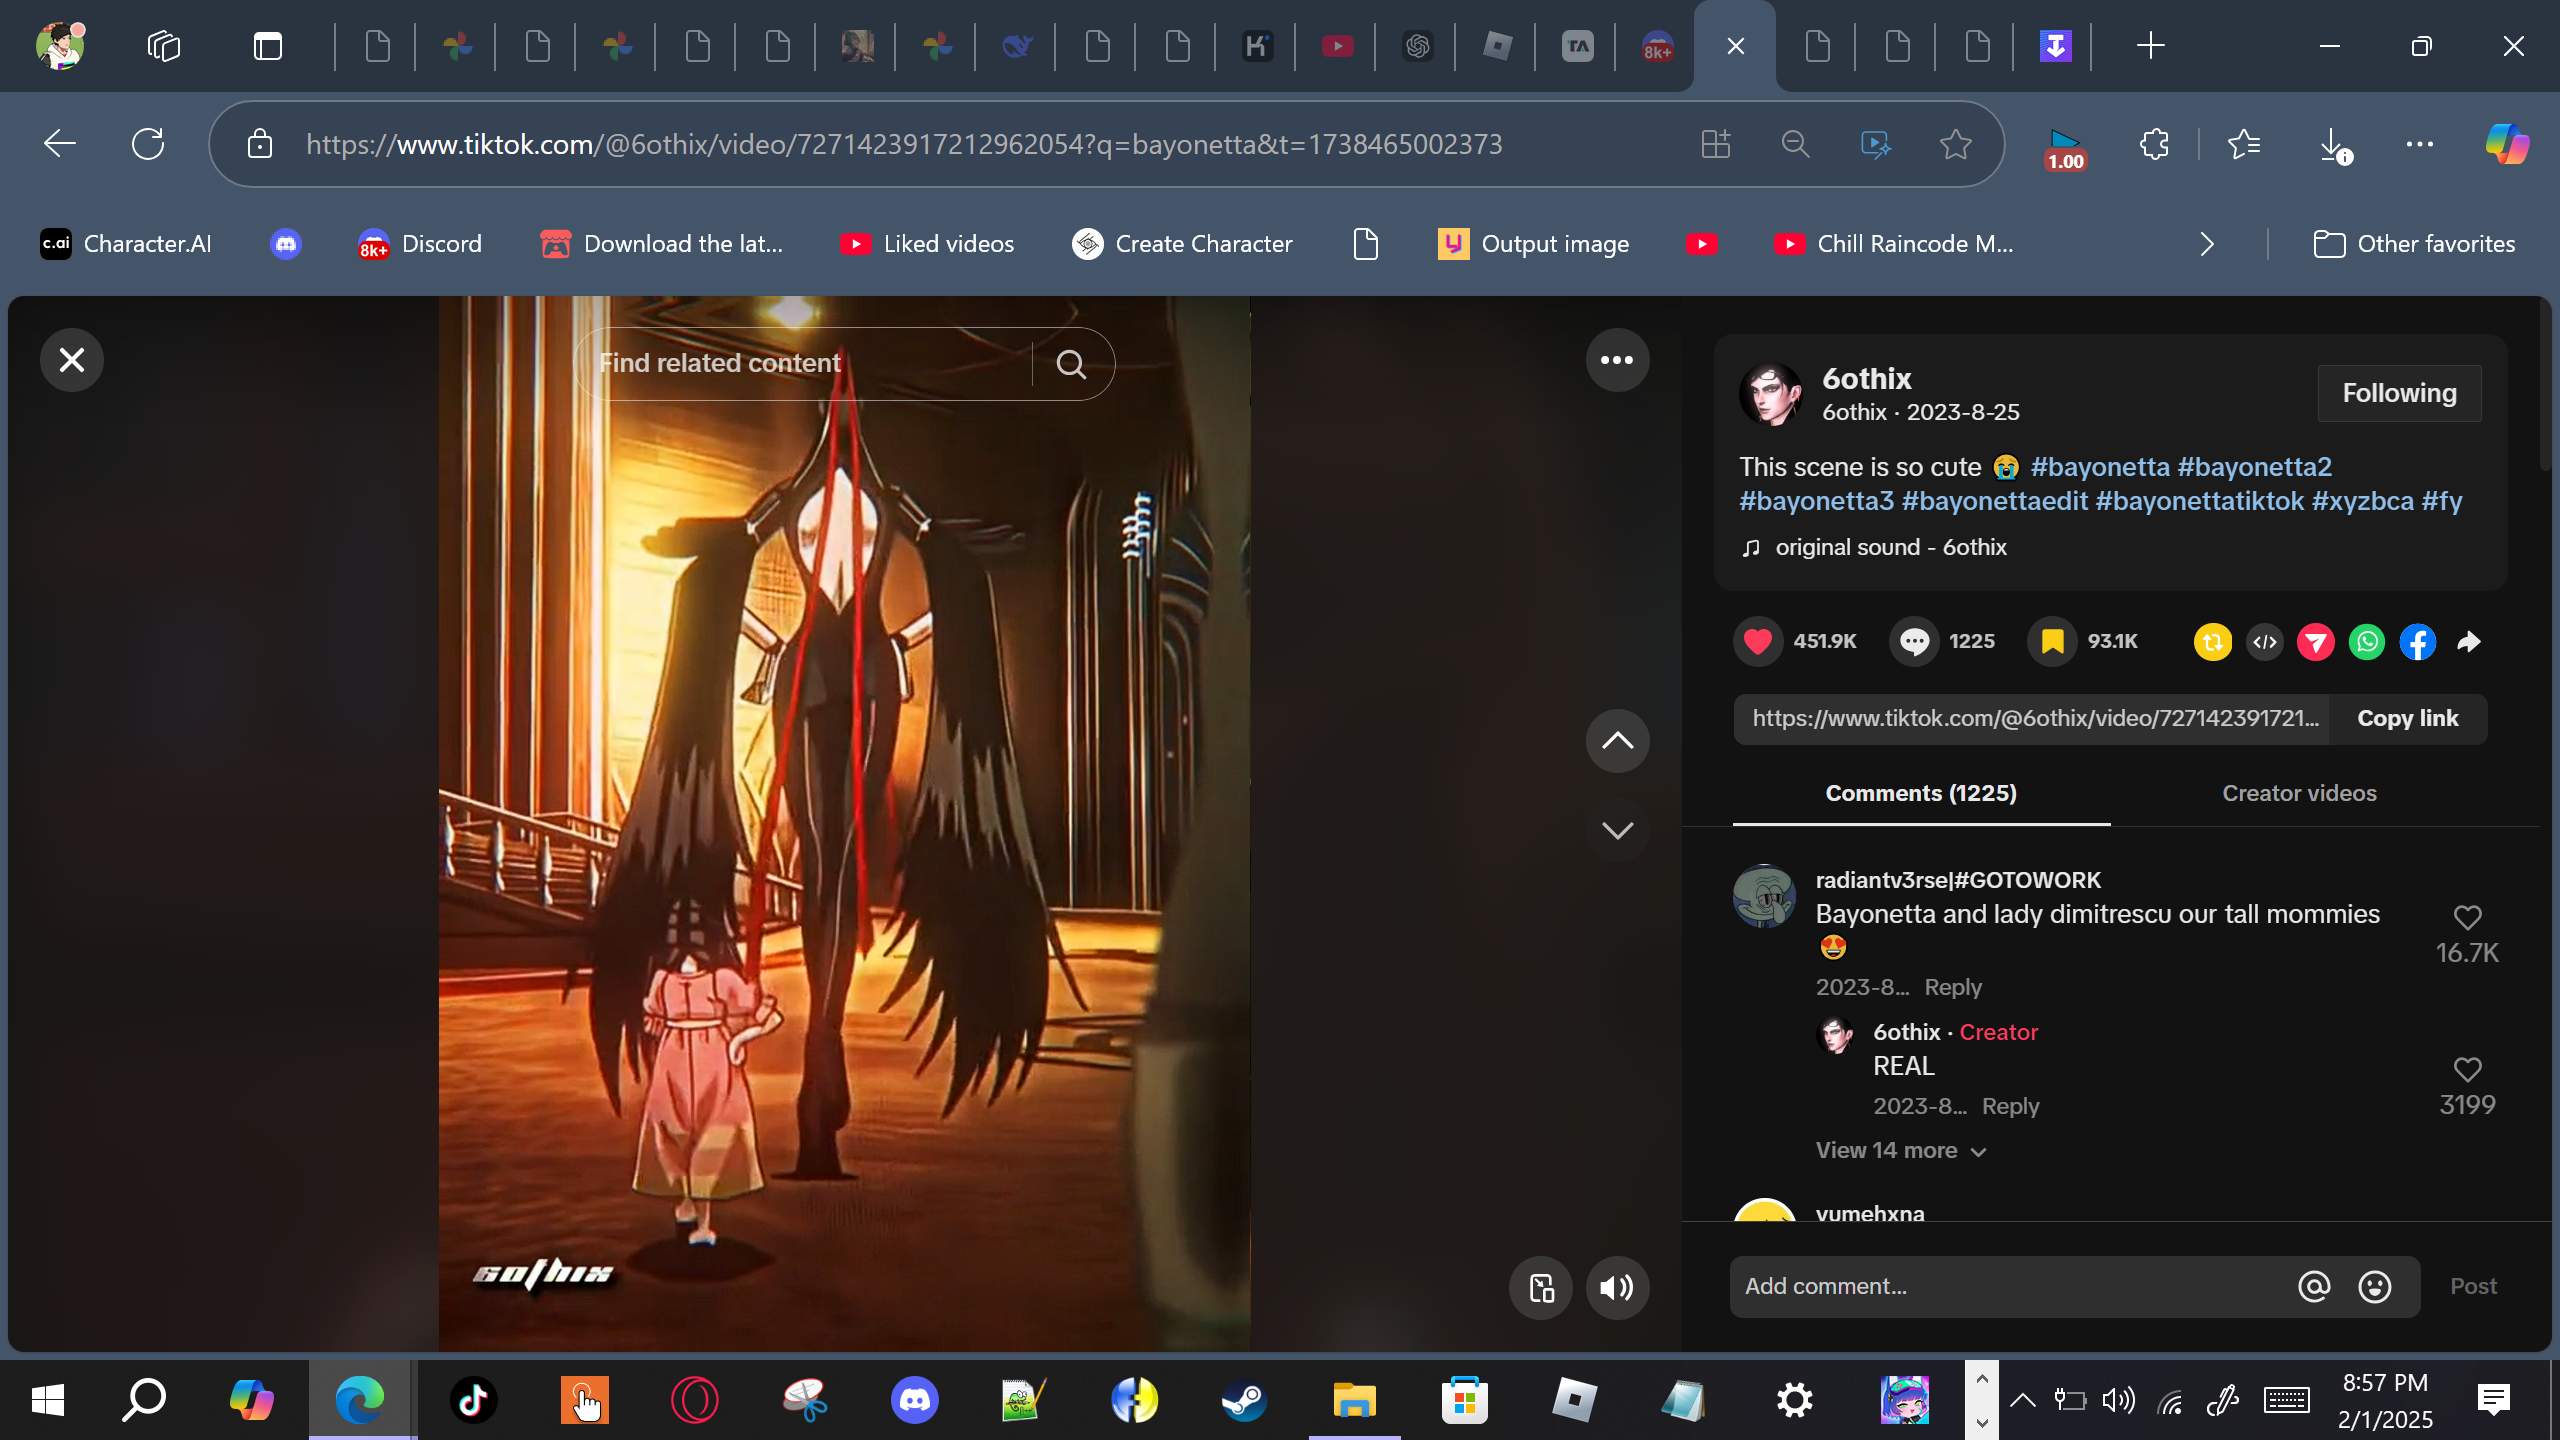Share video to WhatsApp
This screenshot has height=1440, width=2560.
click(2367, 642)
